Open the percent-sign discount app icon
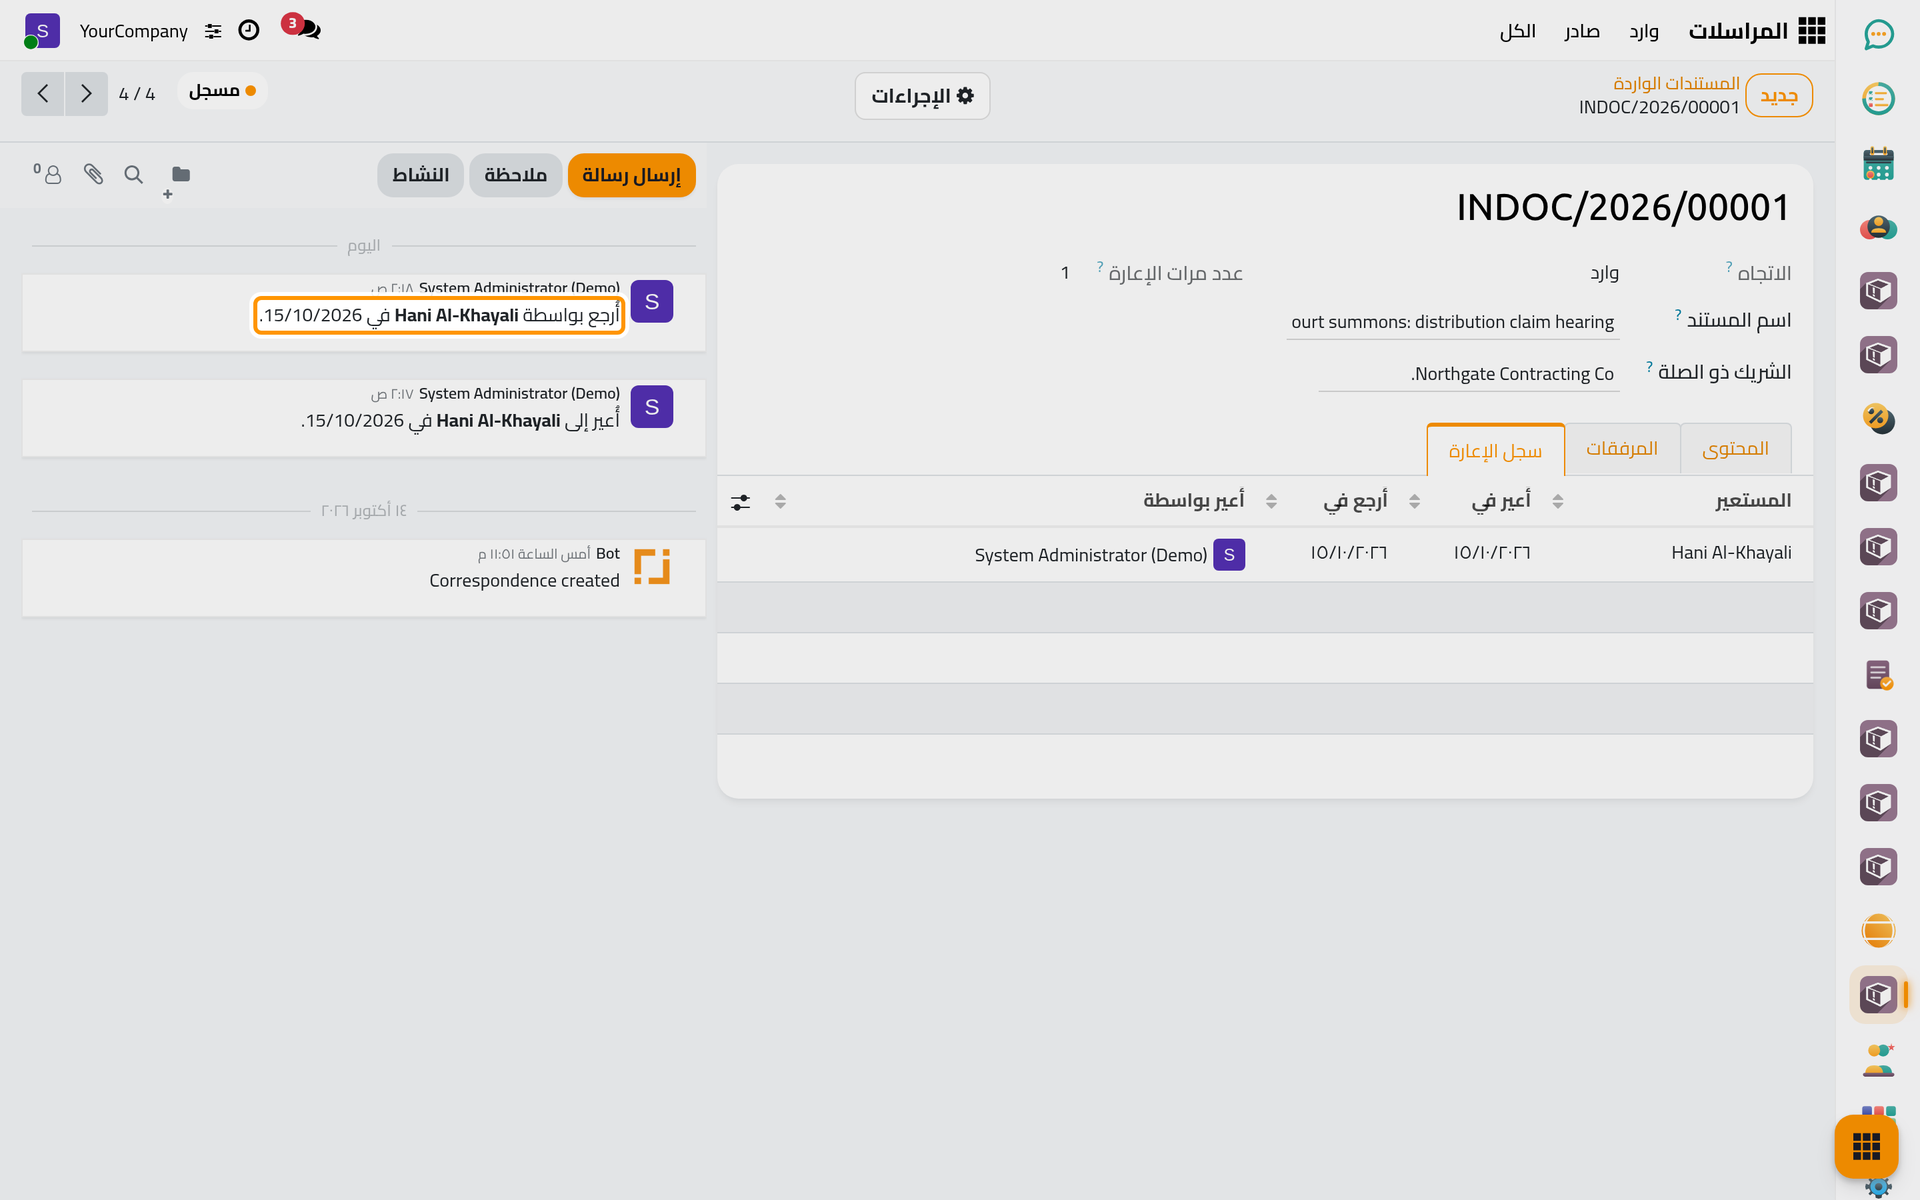 tap(1878, 419)
